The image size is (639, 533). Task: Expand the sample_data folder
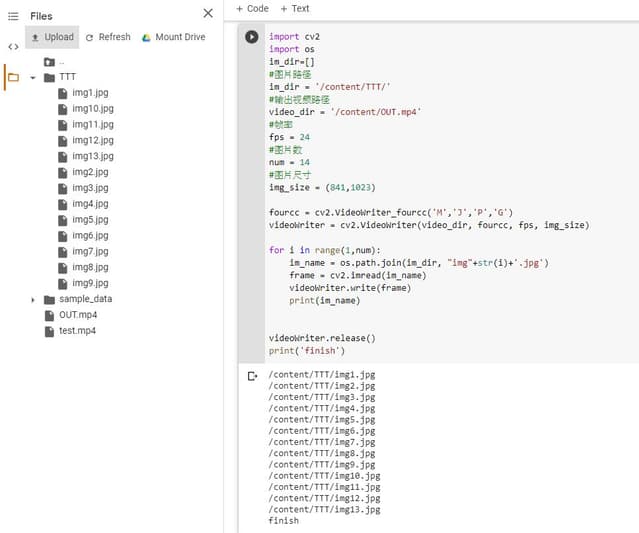[33, 299]
